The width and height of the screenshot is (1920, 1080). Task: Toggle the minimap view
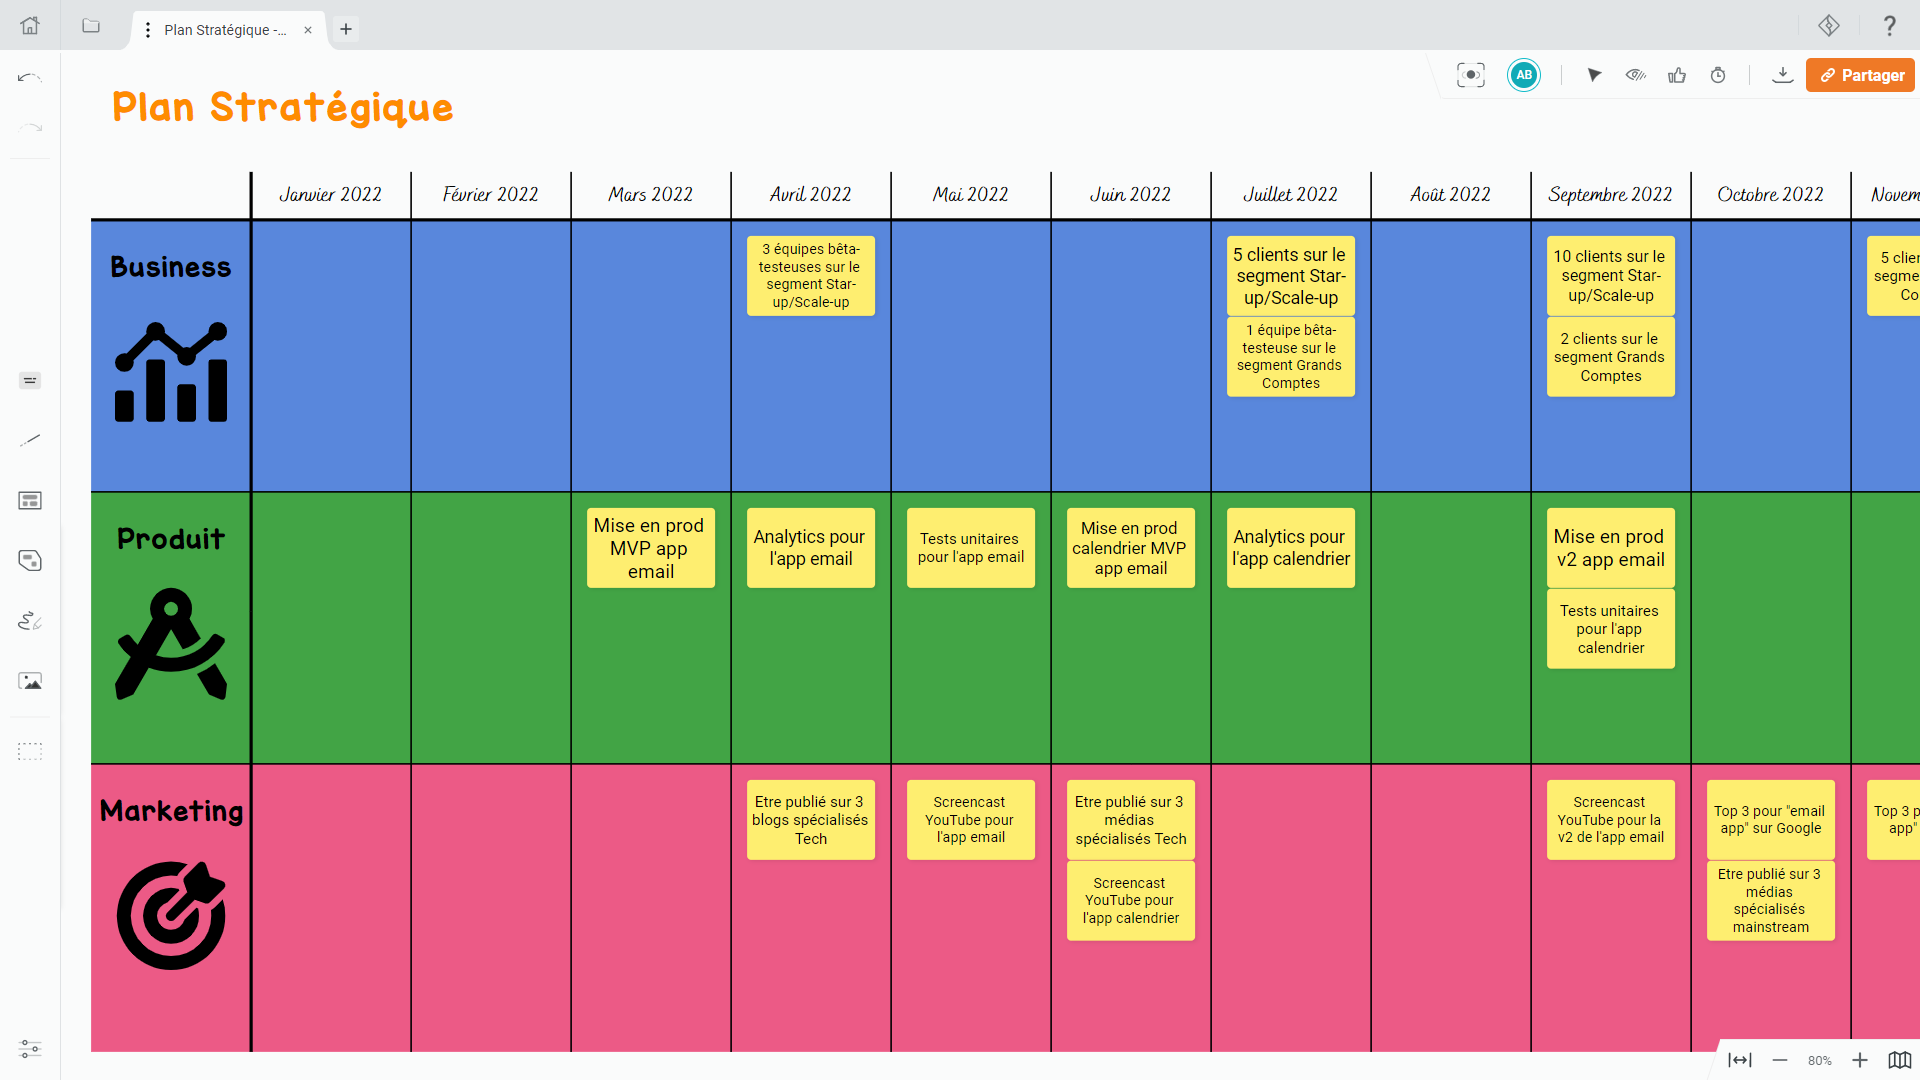coord(1899,1060)
